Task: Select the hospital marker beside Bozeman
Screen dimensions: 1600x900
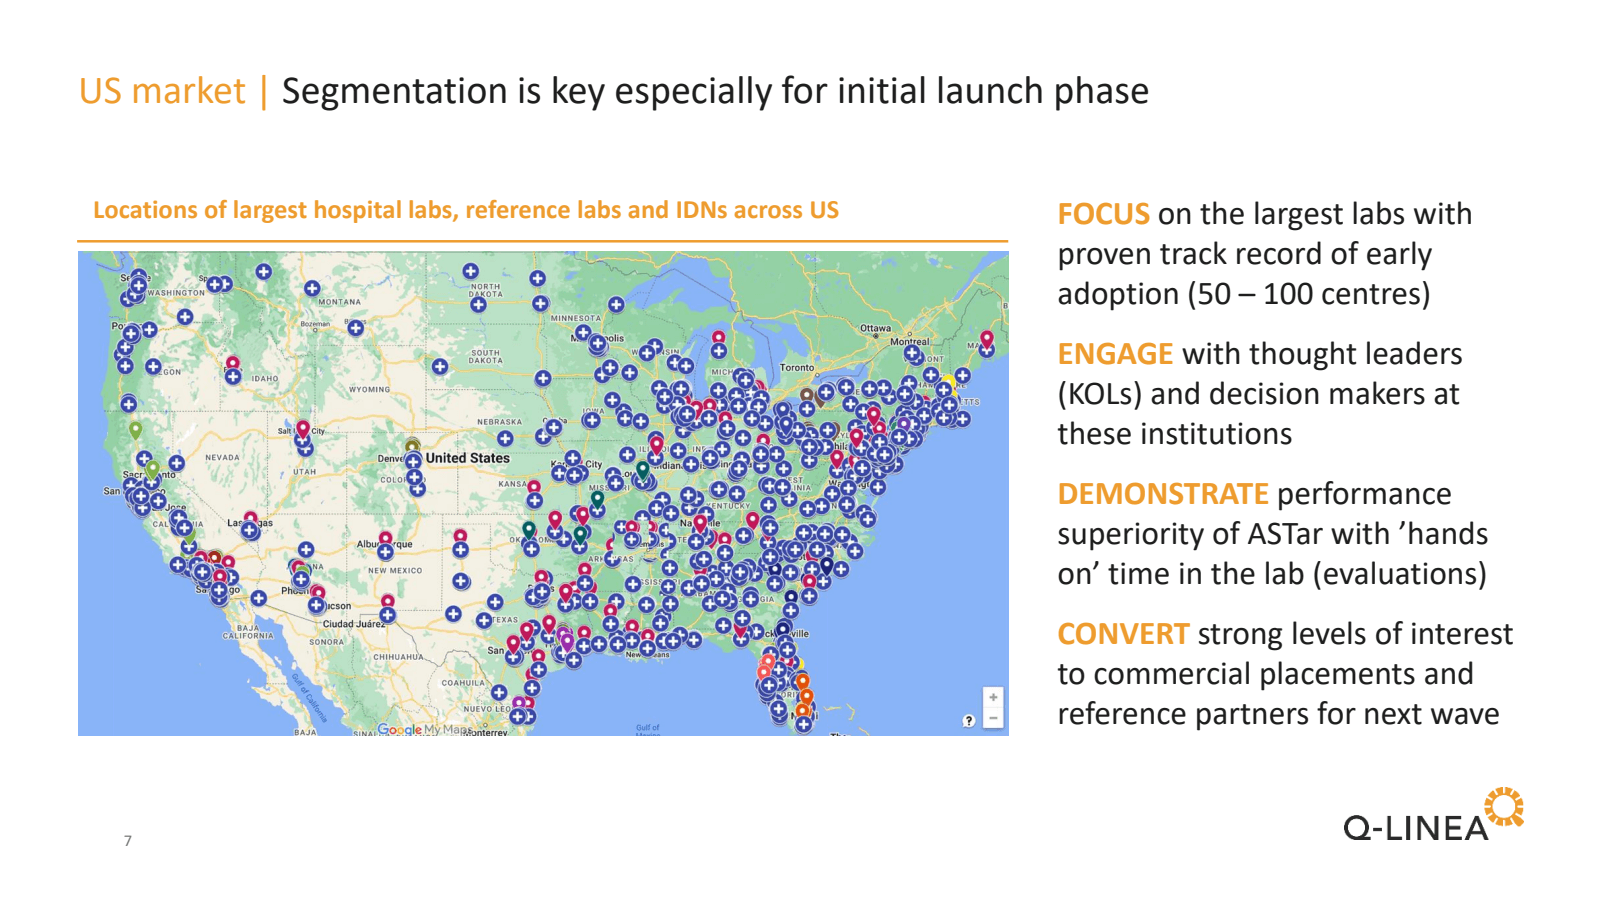Action: 355,327
